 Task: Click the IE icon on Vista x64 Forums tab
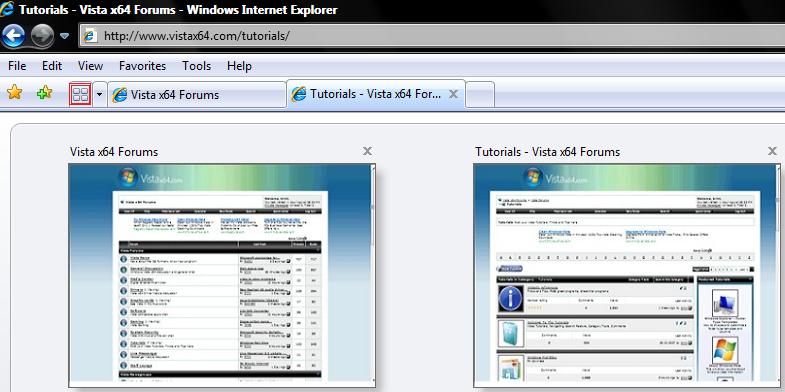click(120, 95)
